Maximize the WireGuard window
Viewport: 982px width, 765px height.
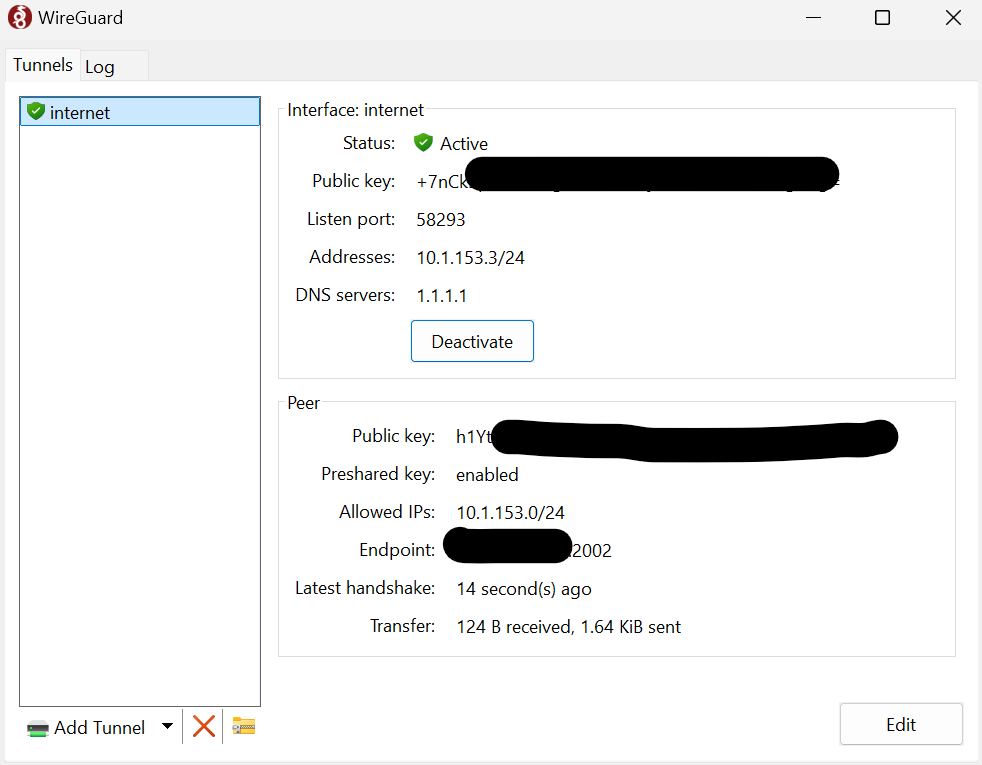pos(882,18)
